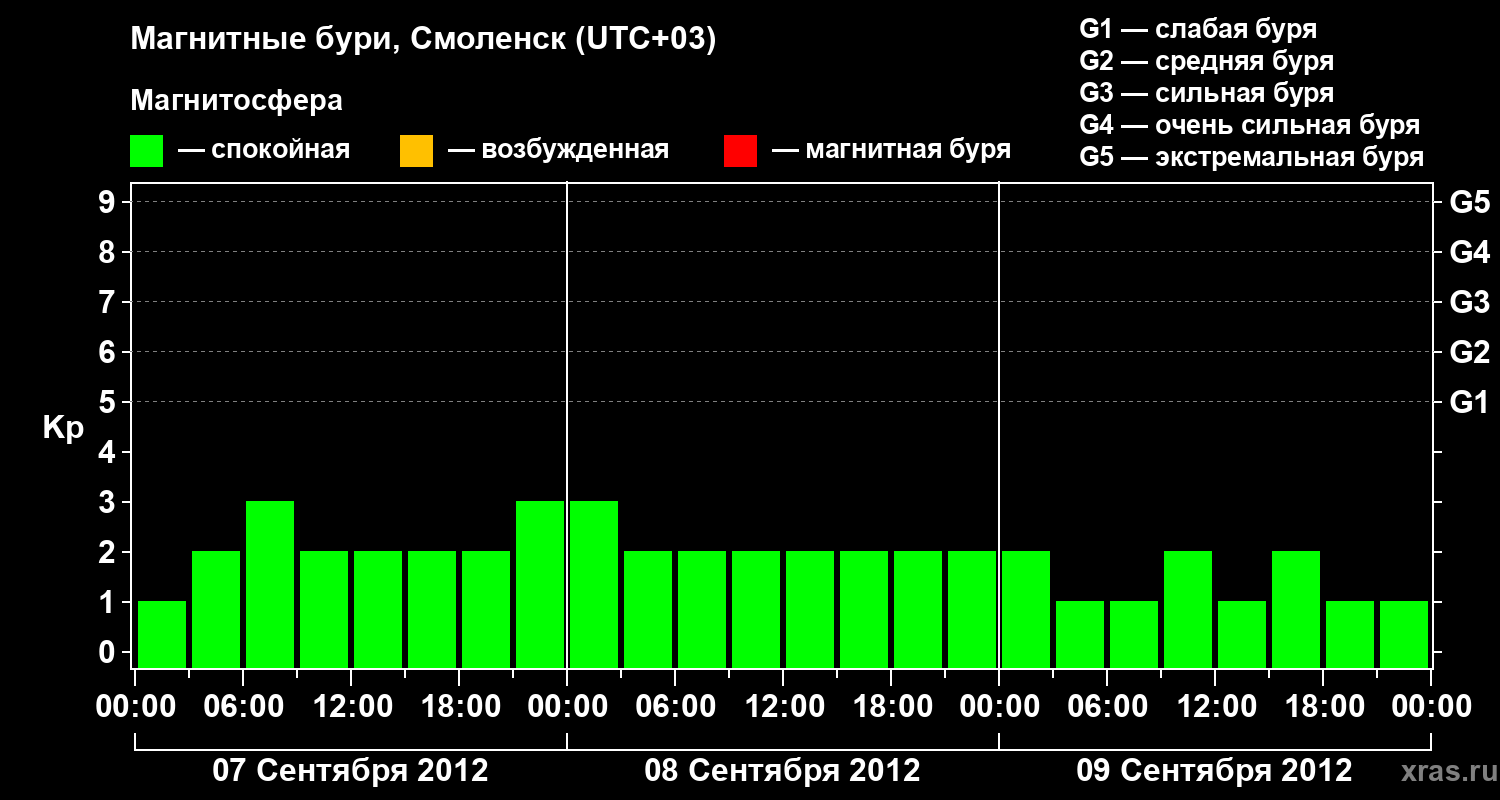Click the 12:00 time label for 07 Сентября
Screen dimensions: 1500x800
coord(352,707)
